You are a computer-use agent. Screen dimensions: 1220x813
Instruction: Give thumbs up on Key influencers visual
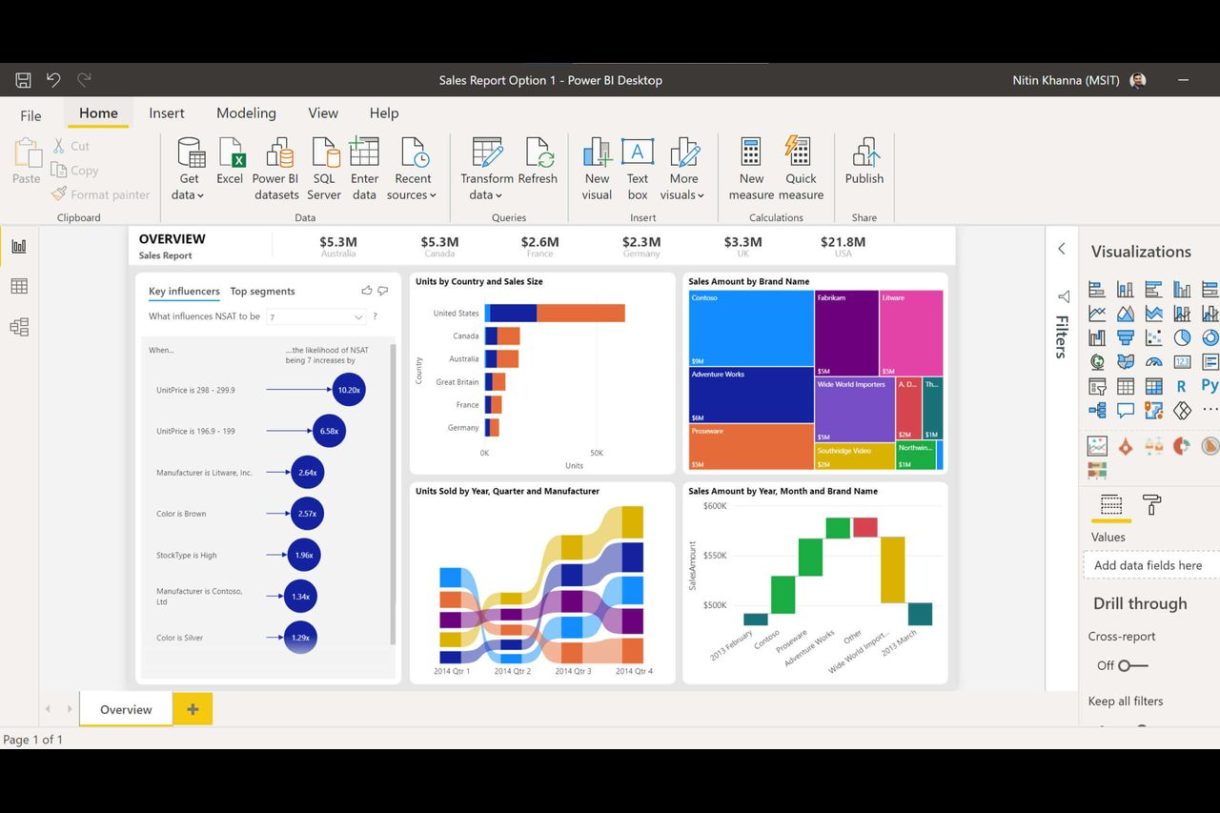[367, 291]
